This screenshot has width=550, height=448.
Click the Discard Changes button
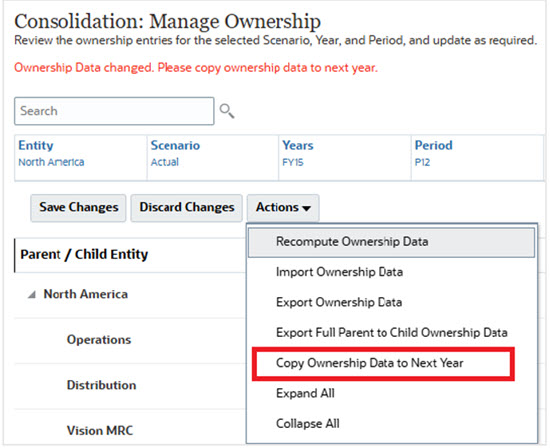click(x=187, y=208)
